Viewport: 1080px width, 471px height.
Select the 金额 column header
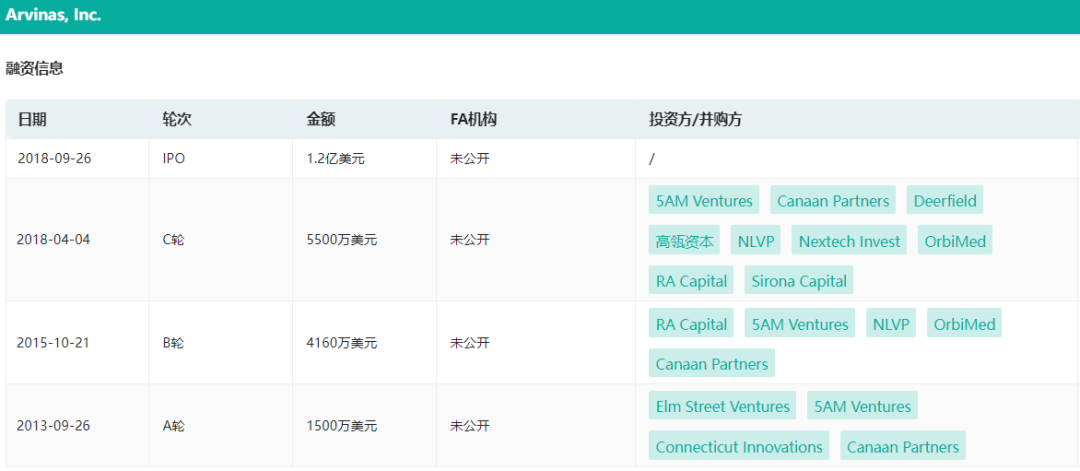(x=320, y=120)
